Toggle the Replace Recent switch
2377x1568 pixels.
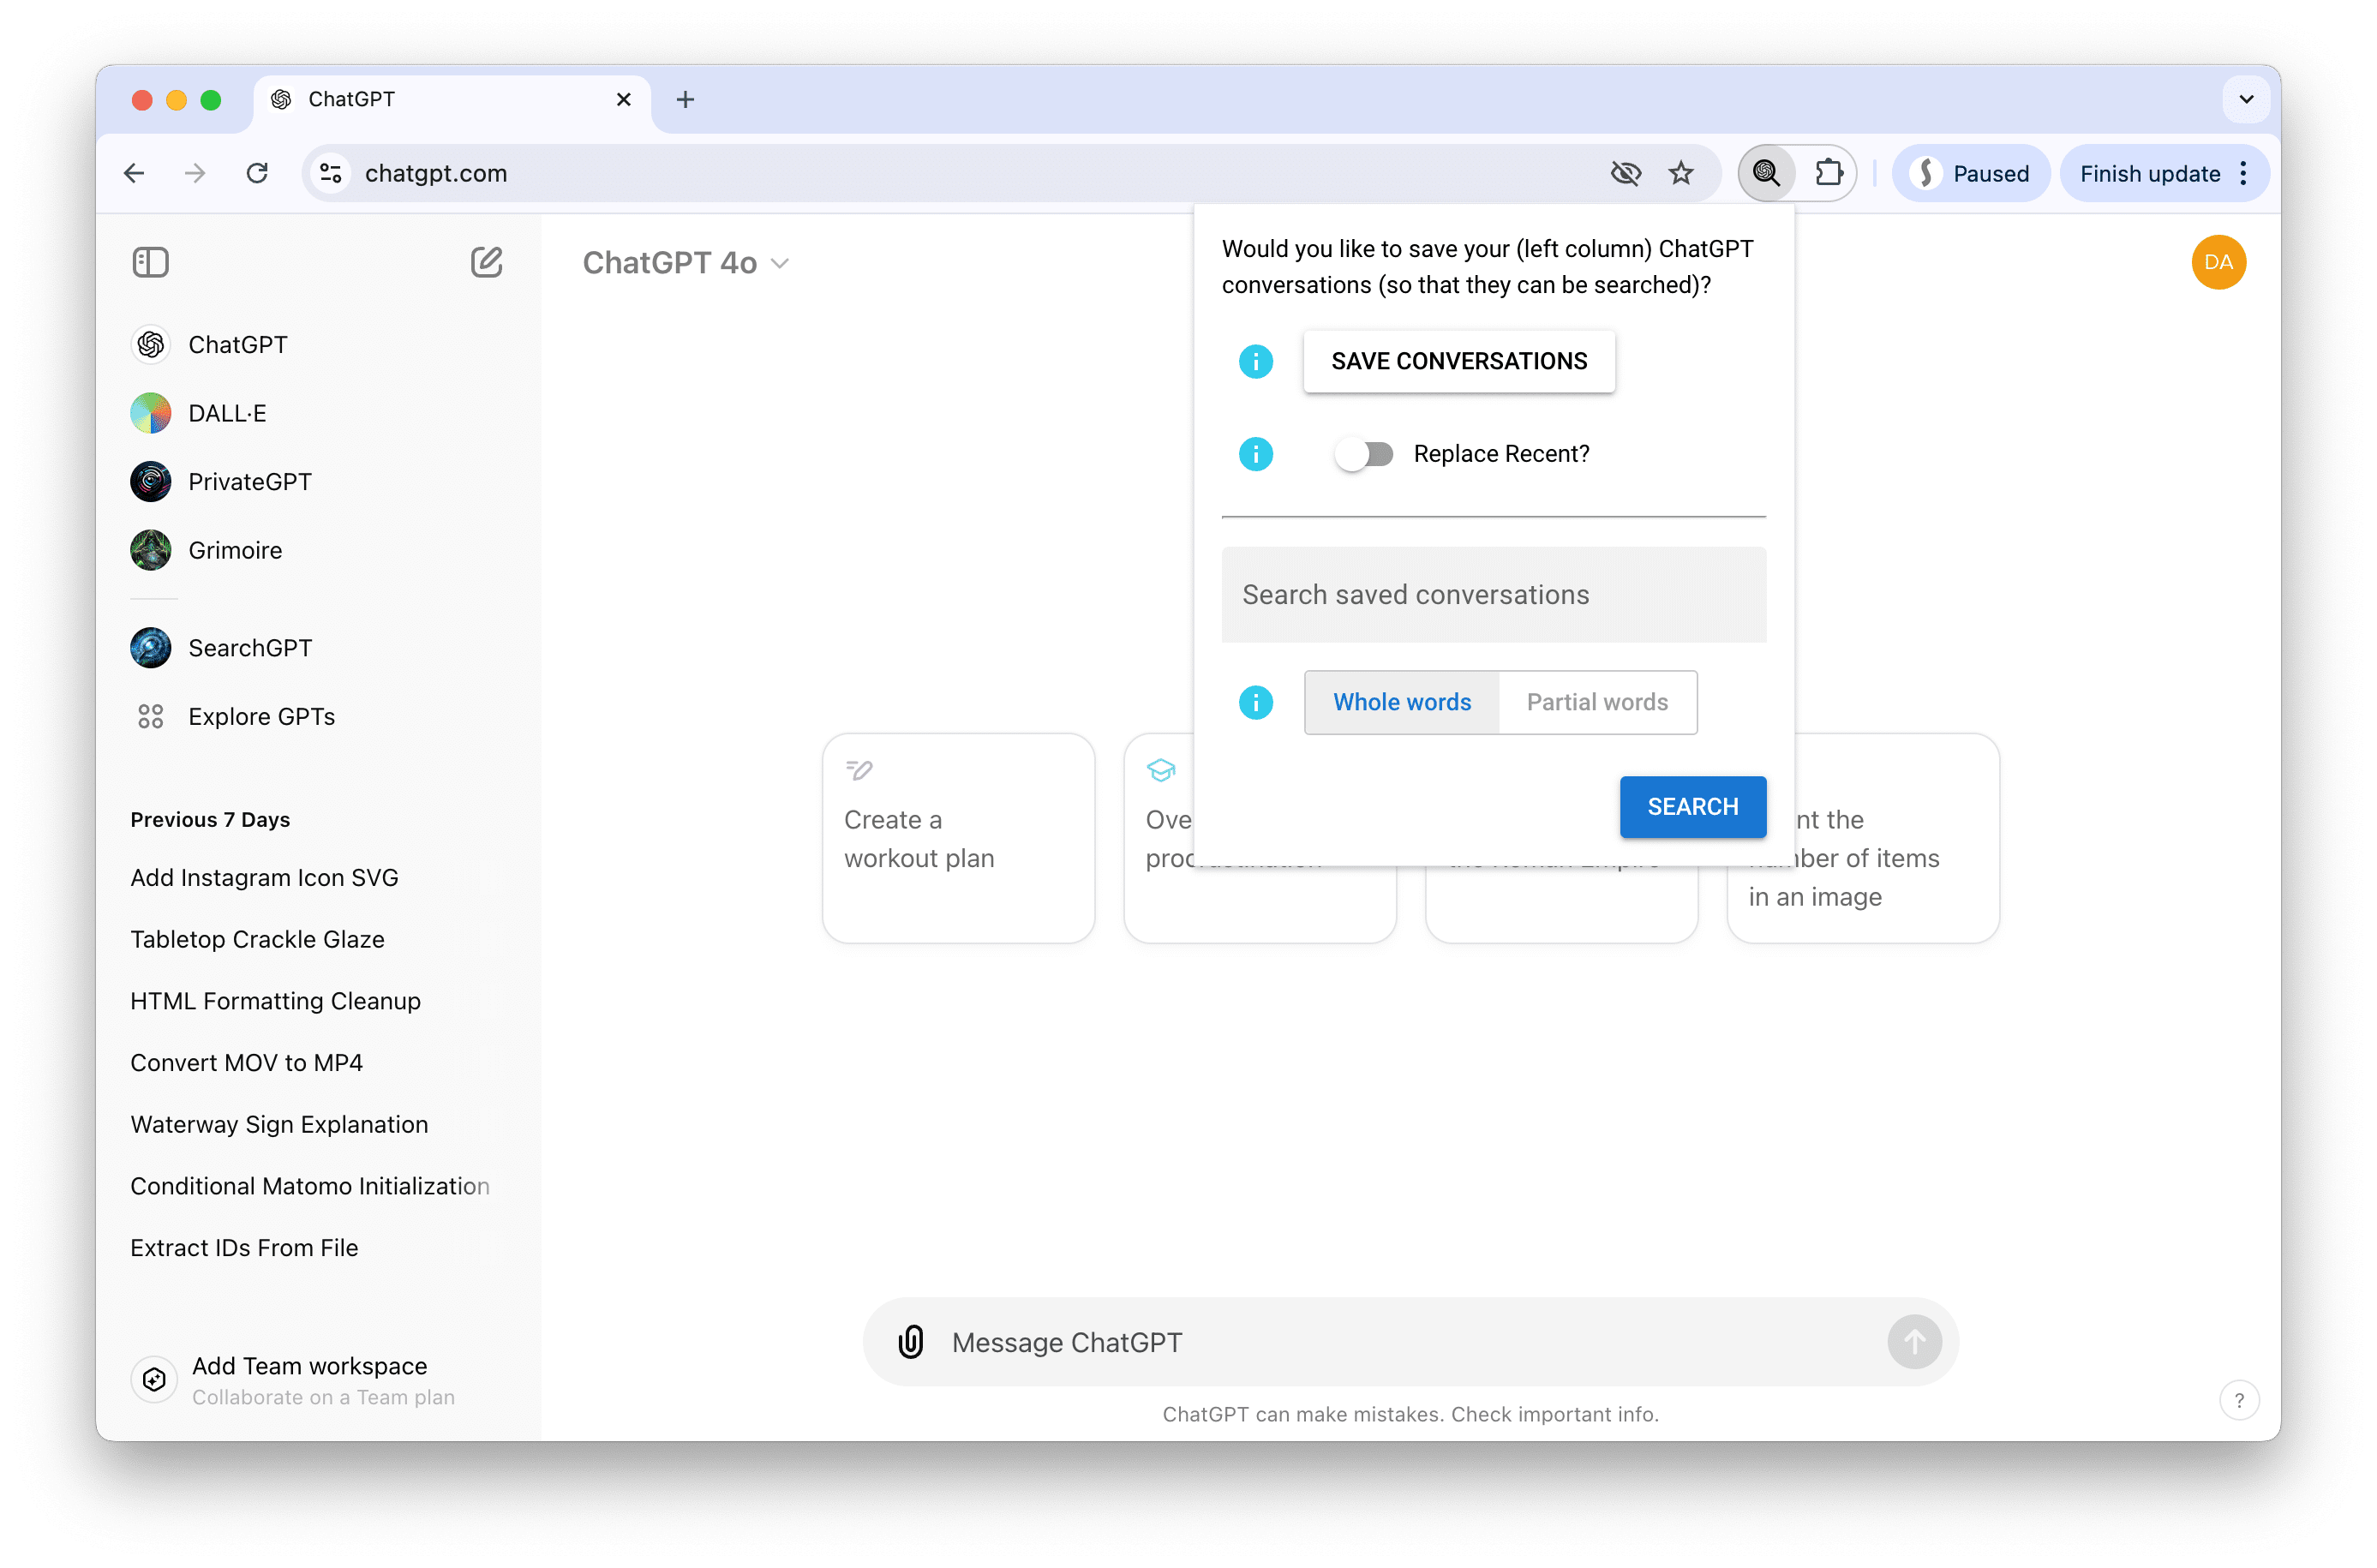point(1364,455)
